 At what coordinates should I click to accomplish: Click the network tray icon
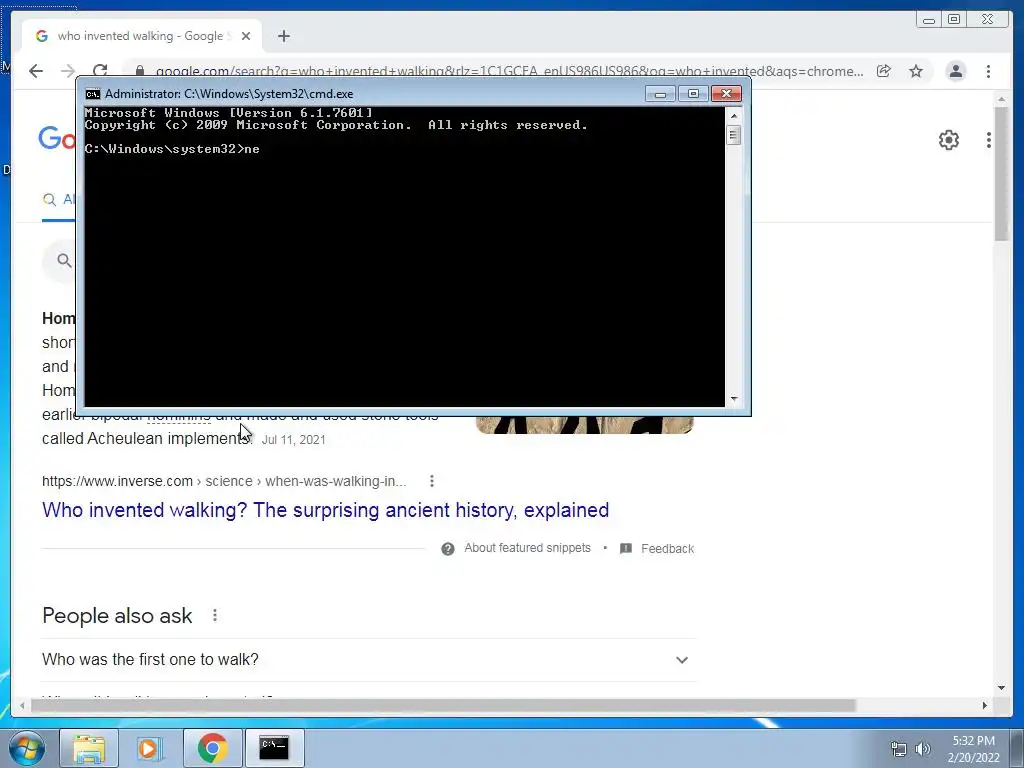pos(899,749)
